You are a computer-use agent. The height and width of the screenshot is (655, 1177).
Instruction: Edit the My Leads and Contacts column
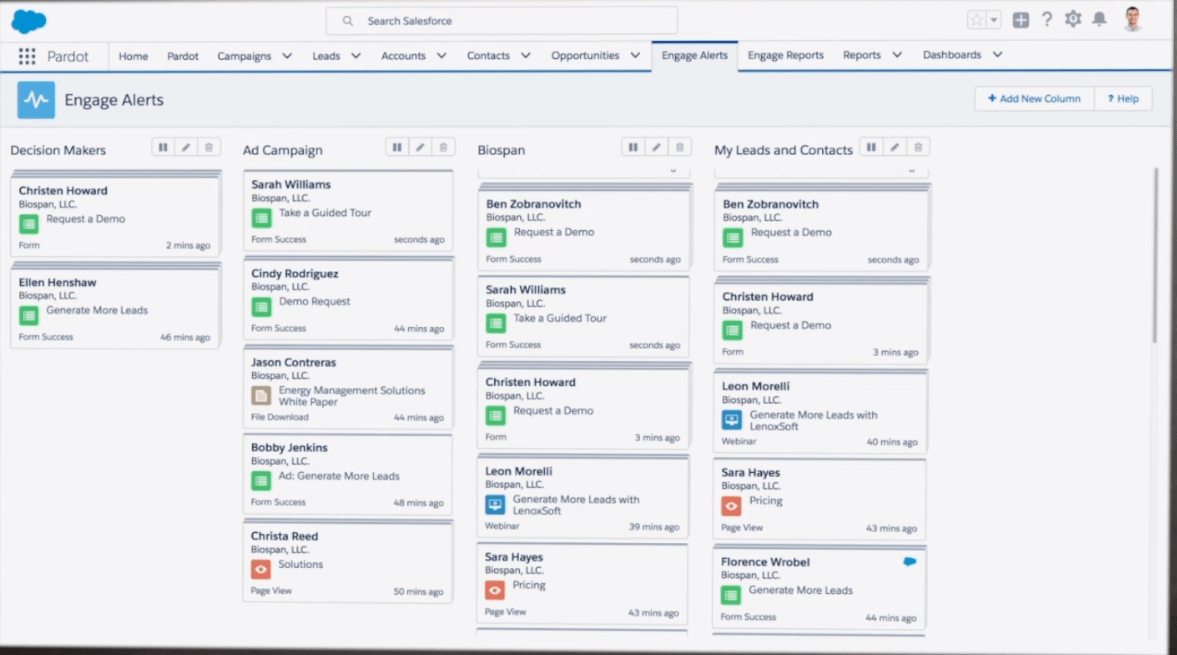point(894,147)
